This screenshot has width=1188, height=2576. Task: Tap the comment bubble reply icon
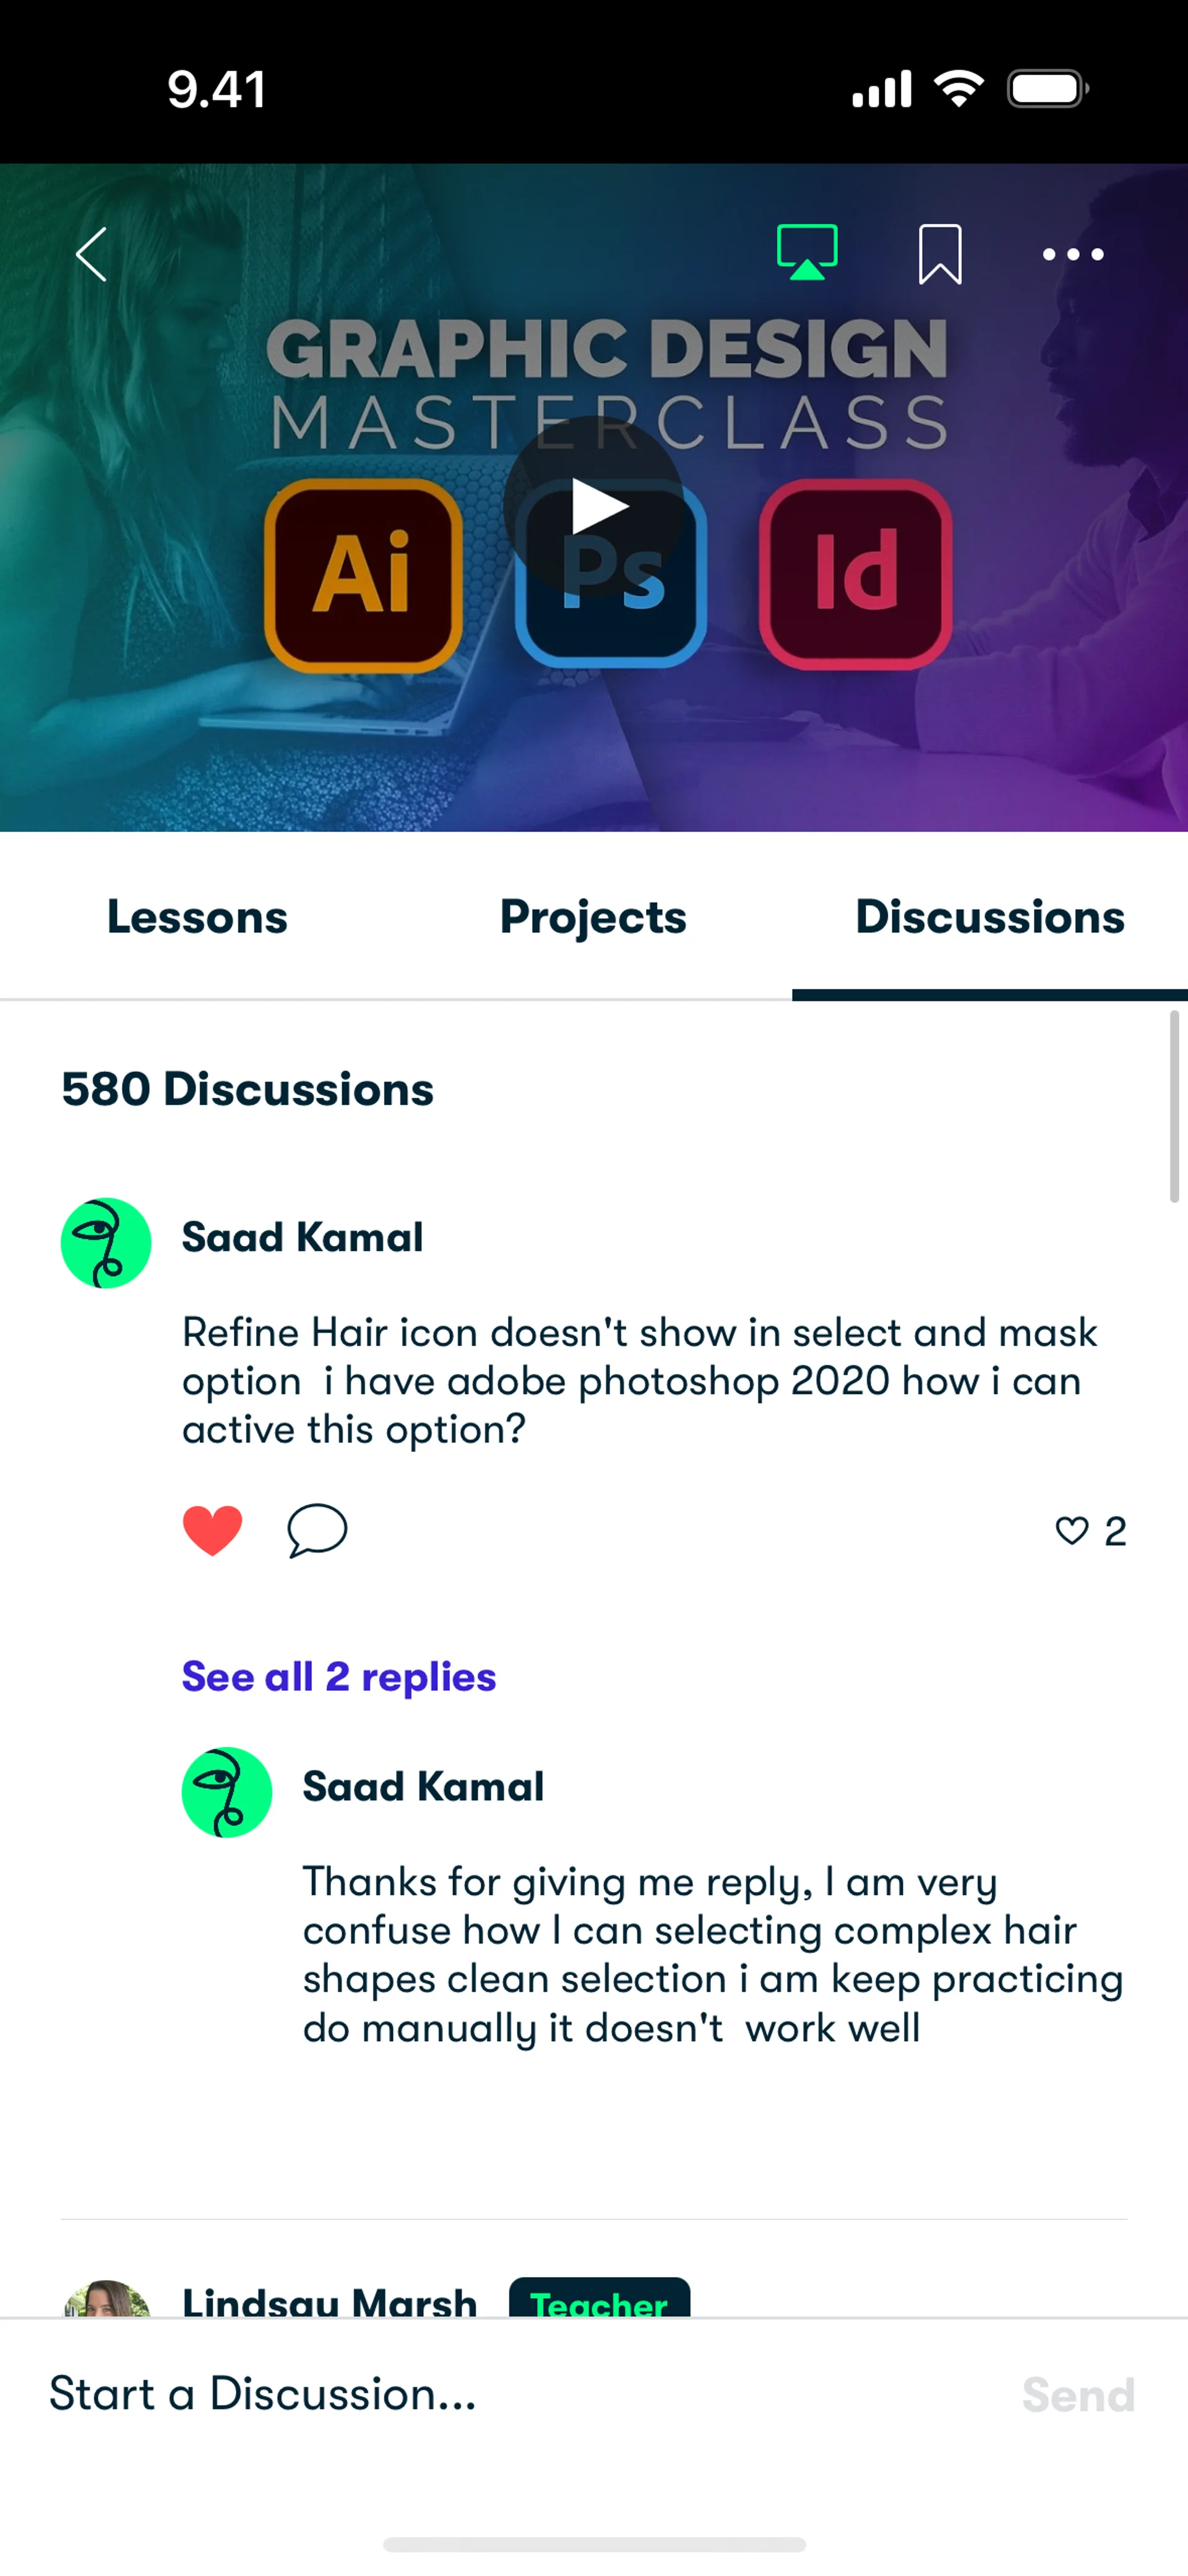[x=317, y=1530]
